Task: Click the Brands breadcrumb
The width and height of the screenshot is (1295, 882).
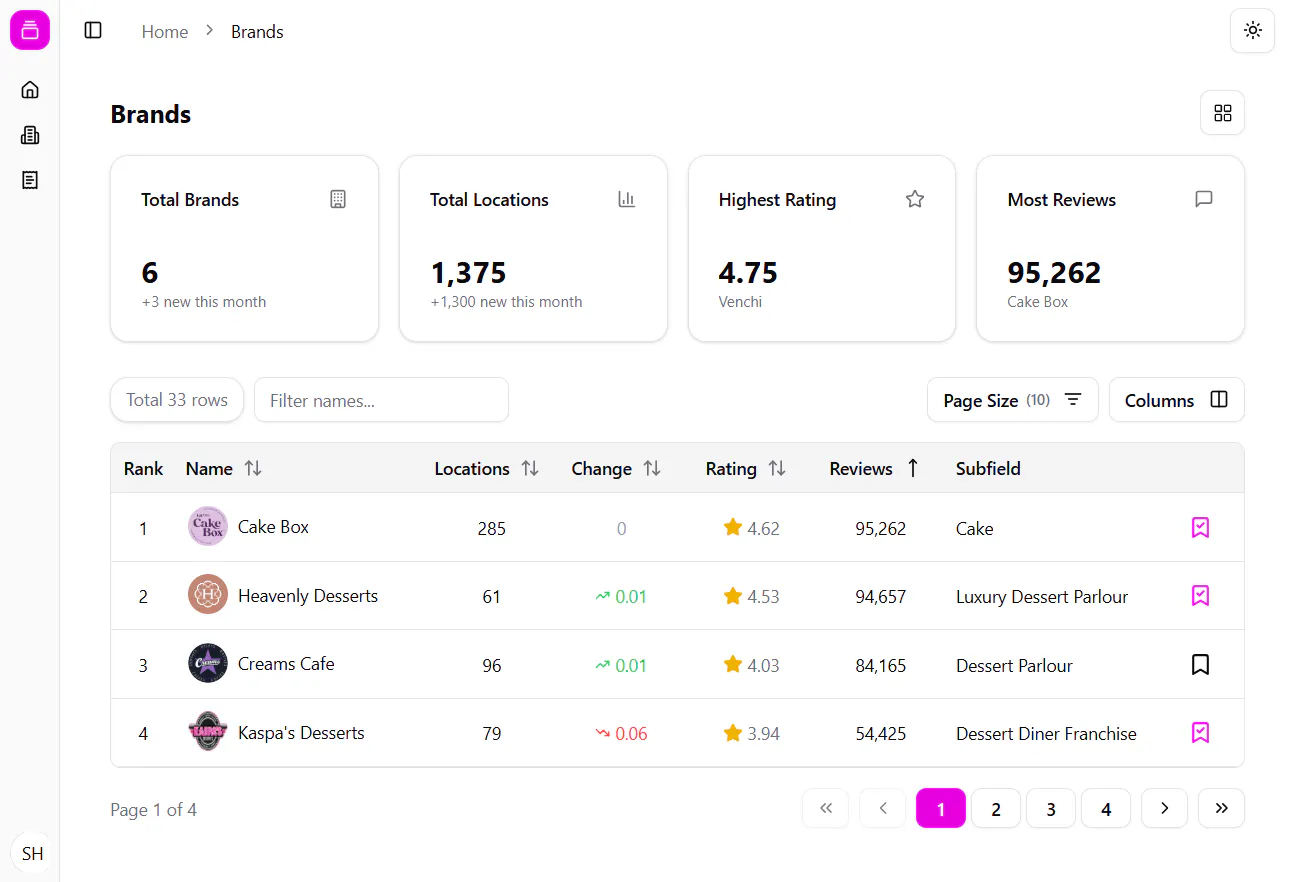Action: click(257, 32)
